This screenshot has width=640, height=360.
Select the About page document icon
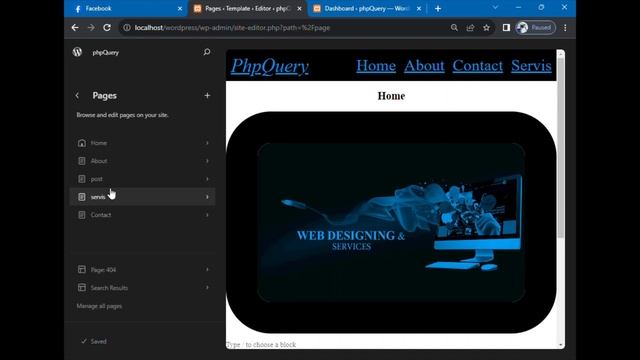point(82,161)
